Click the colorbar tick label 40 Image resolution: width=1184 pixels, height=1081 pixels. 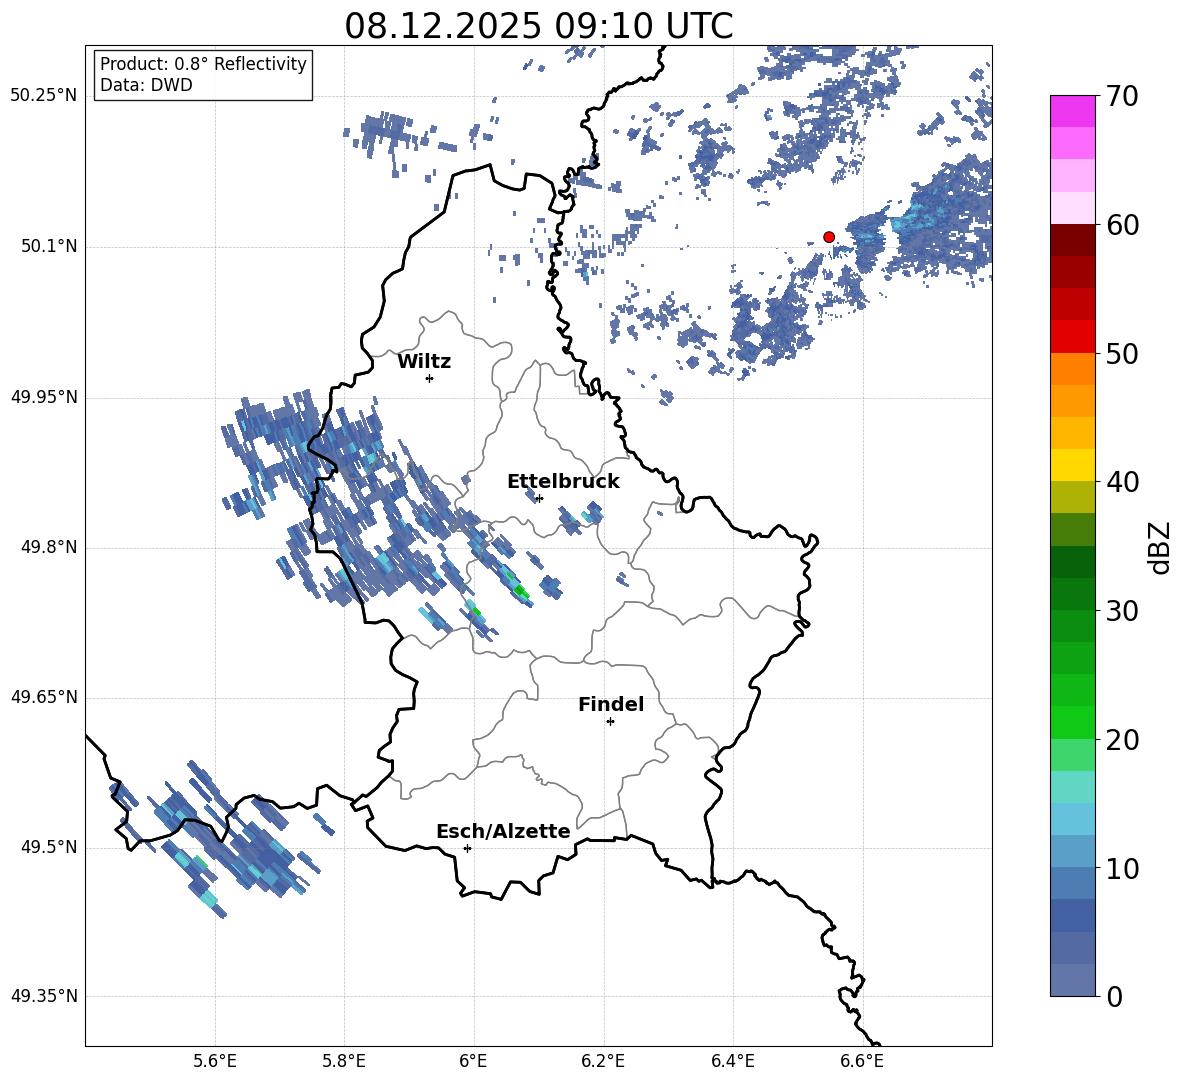tap(1122, 482)
